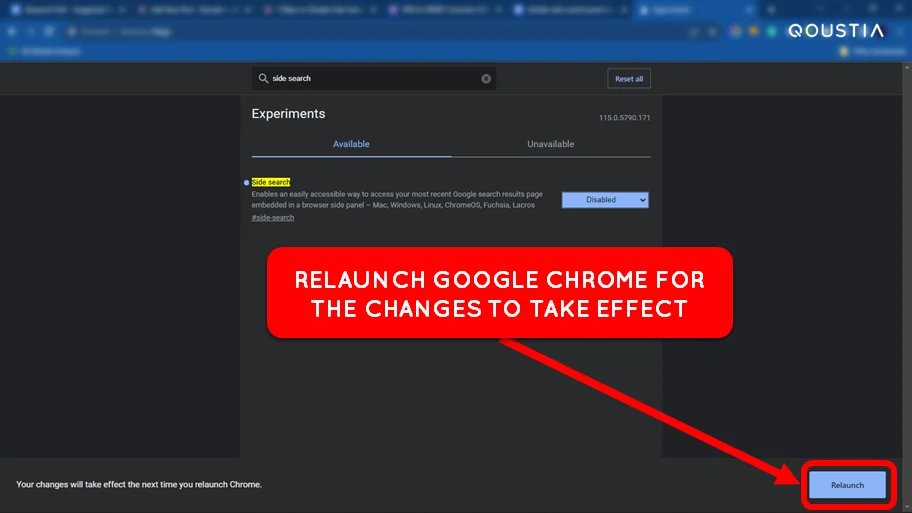
Task: Clear the side search query
Action: click(486, 79)
